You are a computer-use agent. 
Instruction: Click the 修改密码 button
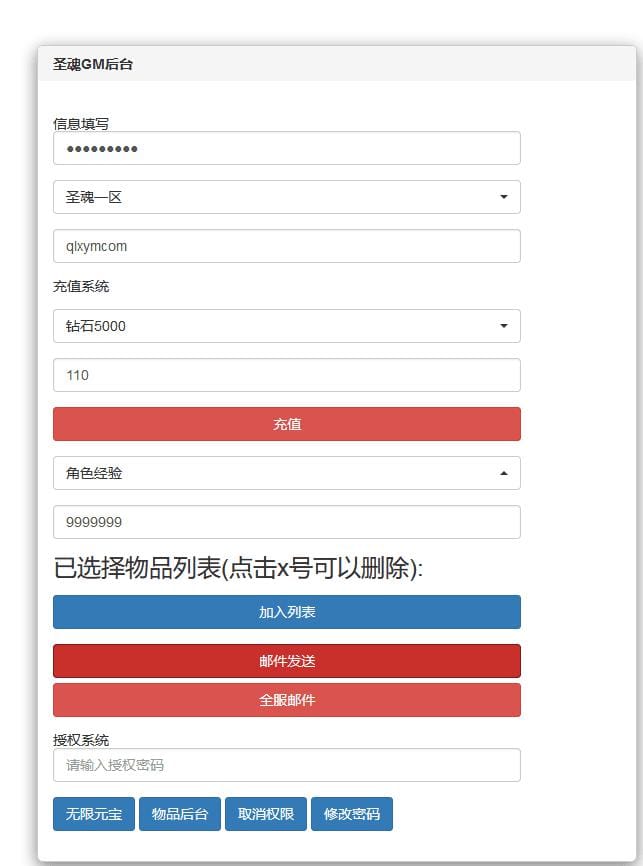point(352,814)
